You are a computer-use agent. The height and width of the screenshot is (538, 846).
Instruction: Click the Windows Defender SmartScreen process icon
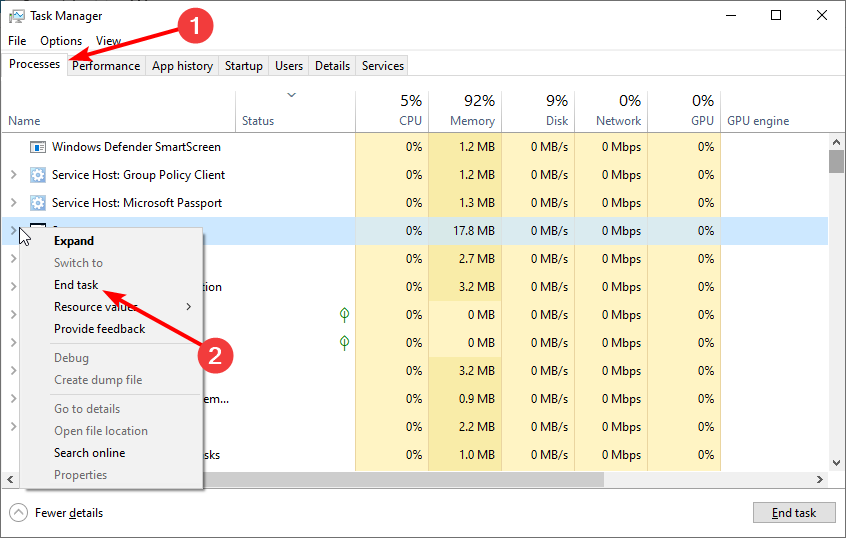point(38,147)
